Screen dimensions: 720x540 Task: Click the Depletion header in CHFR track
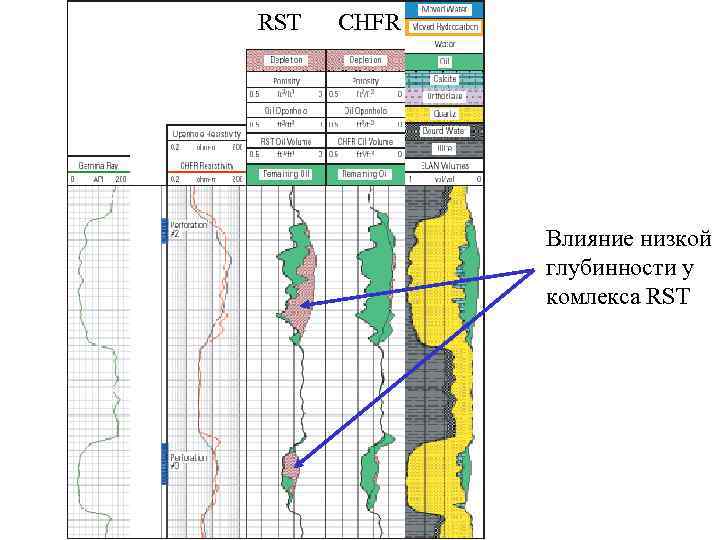tap(366, 60)
